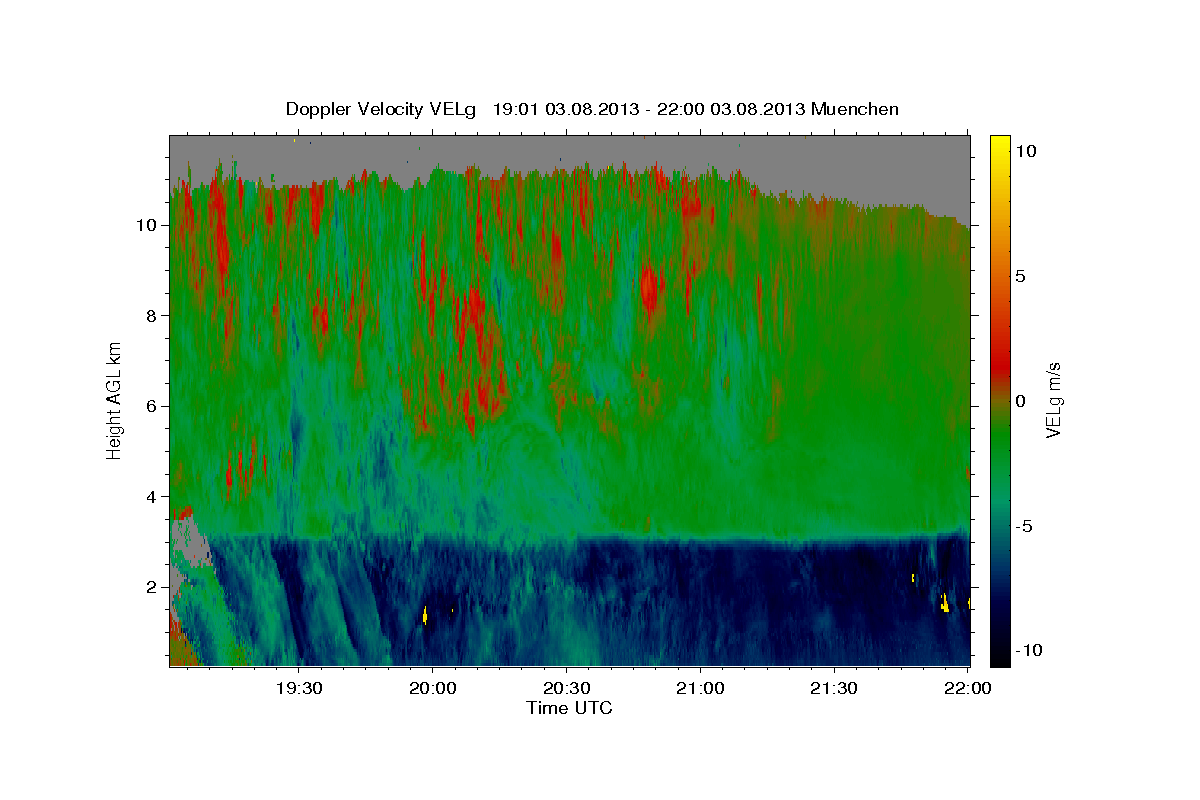Click the 'Time UTC' axis label
Viewport: 1200px width, 800px height.
569,708
